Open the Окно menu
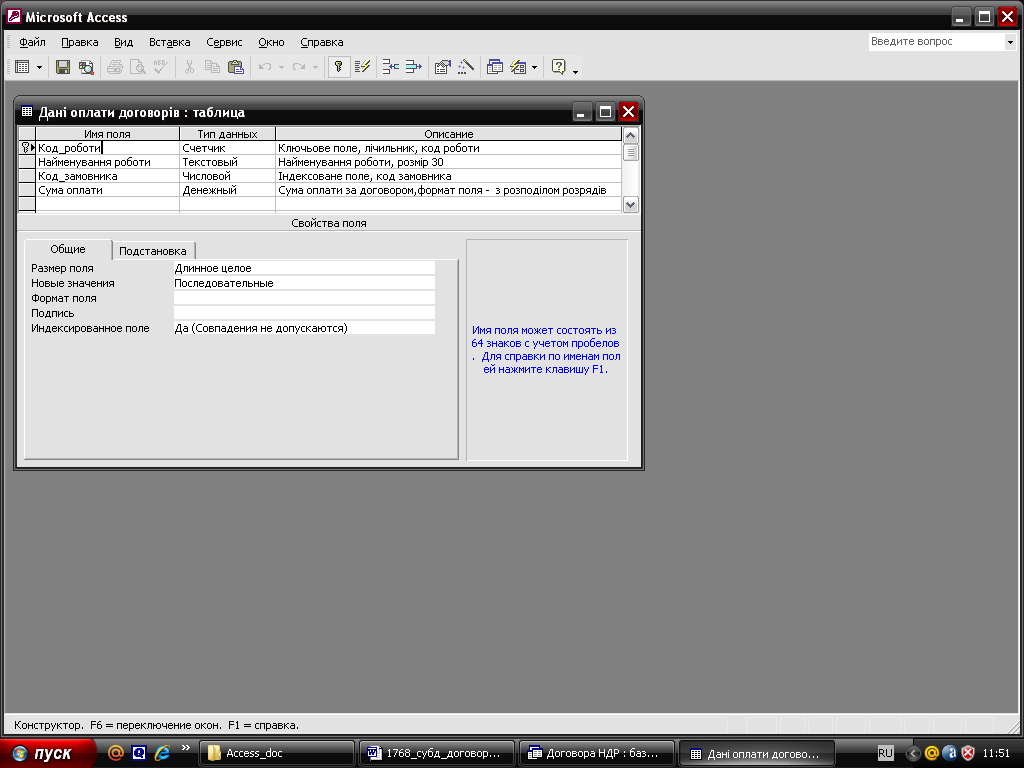 click(x=271, y=42)
